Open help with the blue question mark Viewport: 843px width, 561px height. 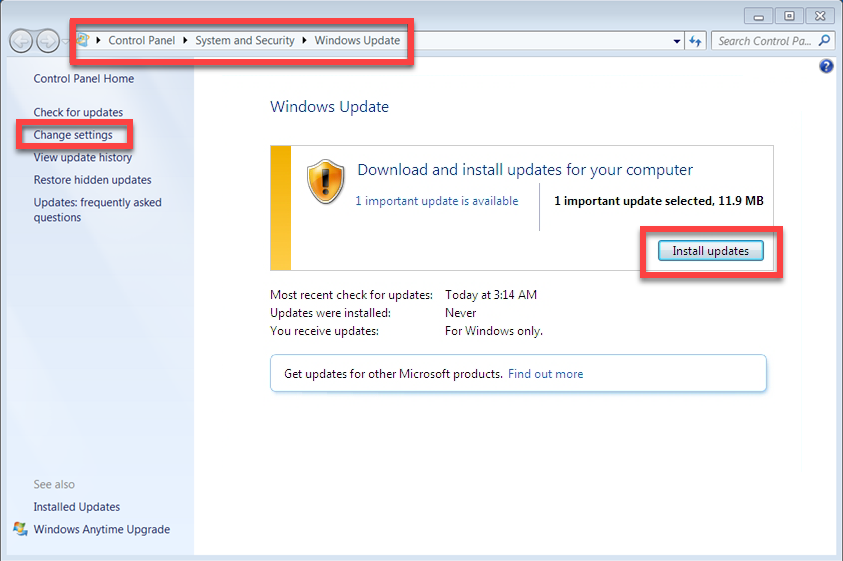(826, 66)
